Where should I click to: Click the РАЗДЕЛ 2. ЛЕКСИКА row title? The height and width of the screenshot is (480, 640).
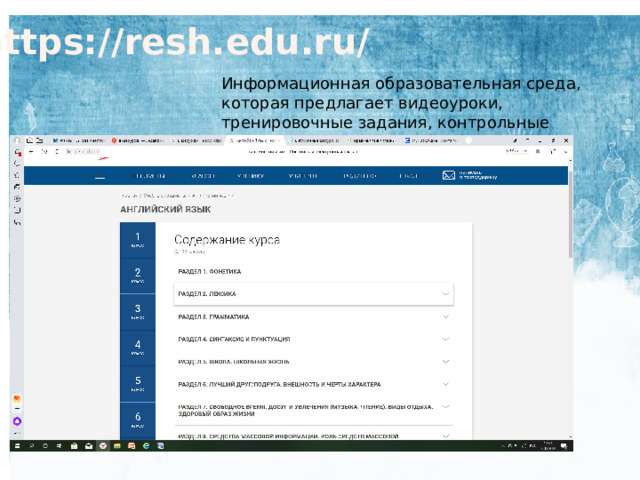click(207, 294)
